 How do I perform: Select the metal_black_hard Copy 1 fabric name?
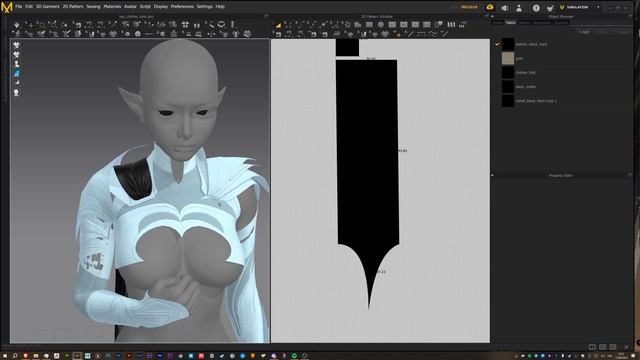tap(536, 101)
